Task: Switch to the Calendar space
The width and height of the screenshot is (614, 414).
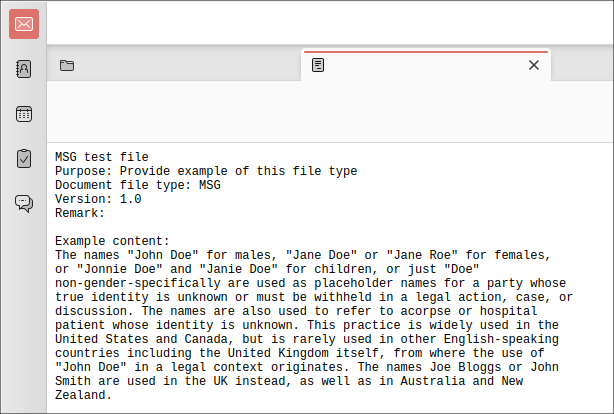Action: click(x=24, y=114)
